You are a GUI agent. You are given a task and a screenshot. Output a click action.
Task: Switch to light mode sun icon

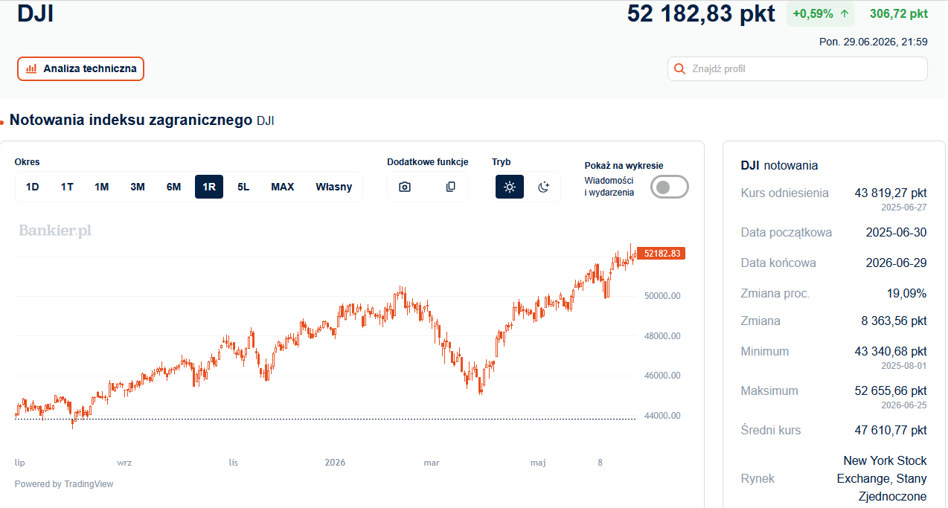tap(510, 187)
